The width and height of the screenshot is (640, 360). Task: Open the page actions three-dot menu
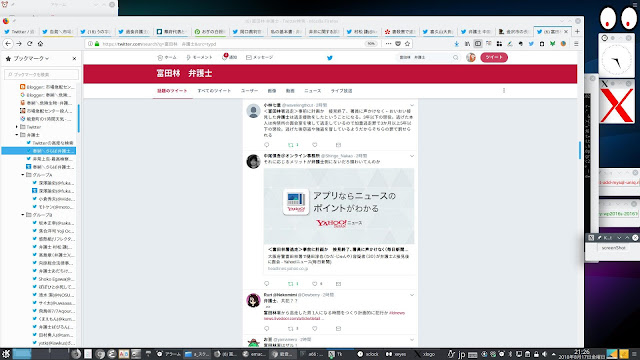(x=388, y=44)
